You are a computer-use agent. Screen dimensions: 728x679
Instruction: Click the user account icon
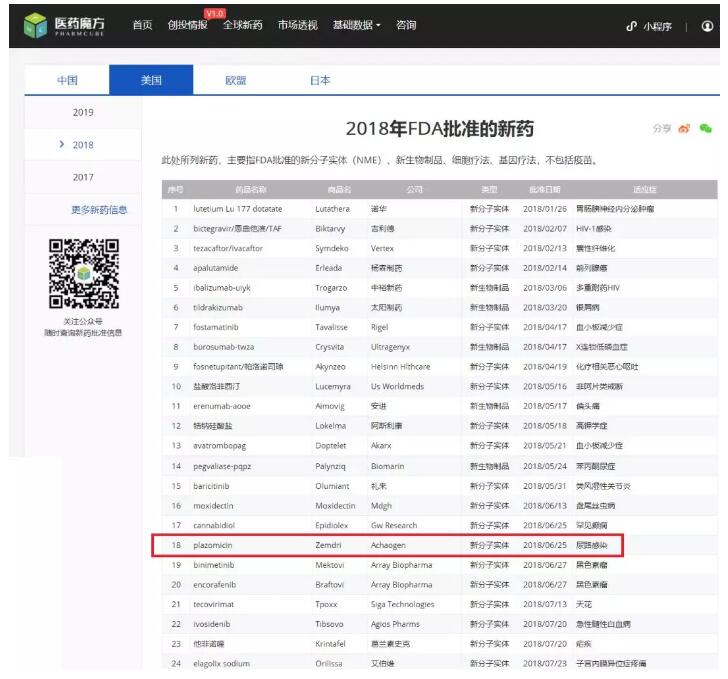(708, 27)
